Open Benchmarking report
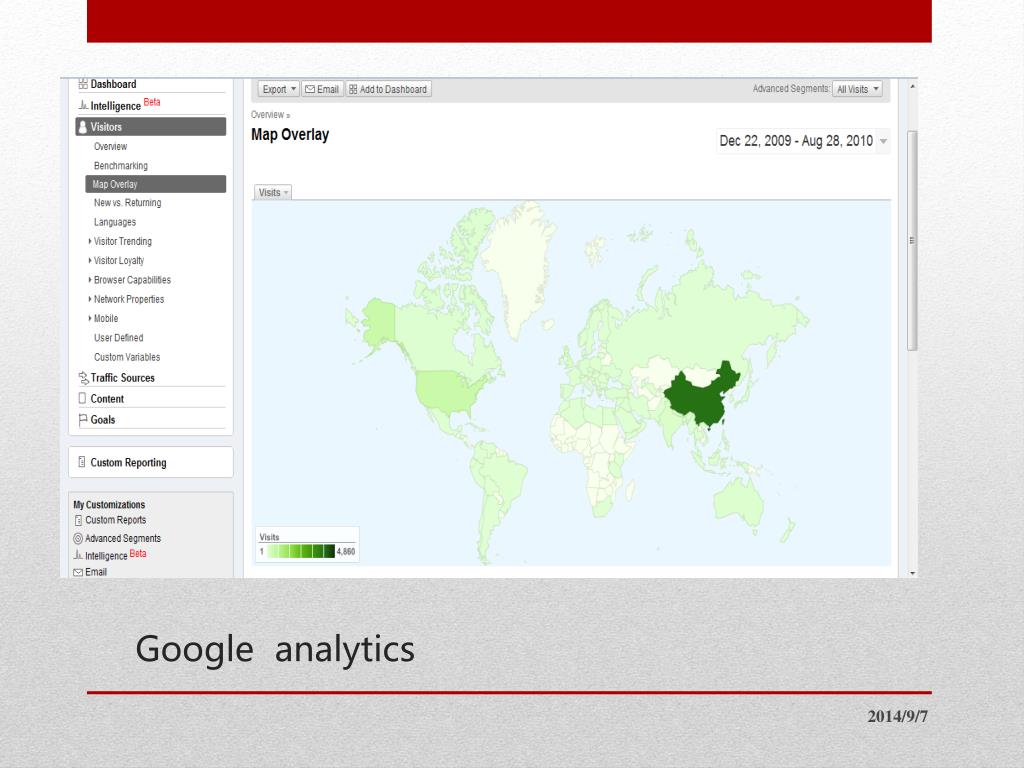The height and width of the screenshot is (768, 1024). point(121,166)
